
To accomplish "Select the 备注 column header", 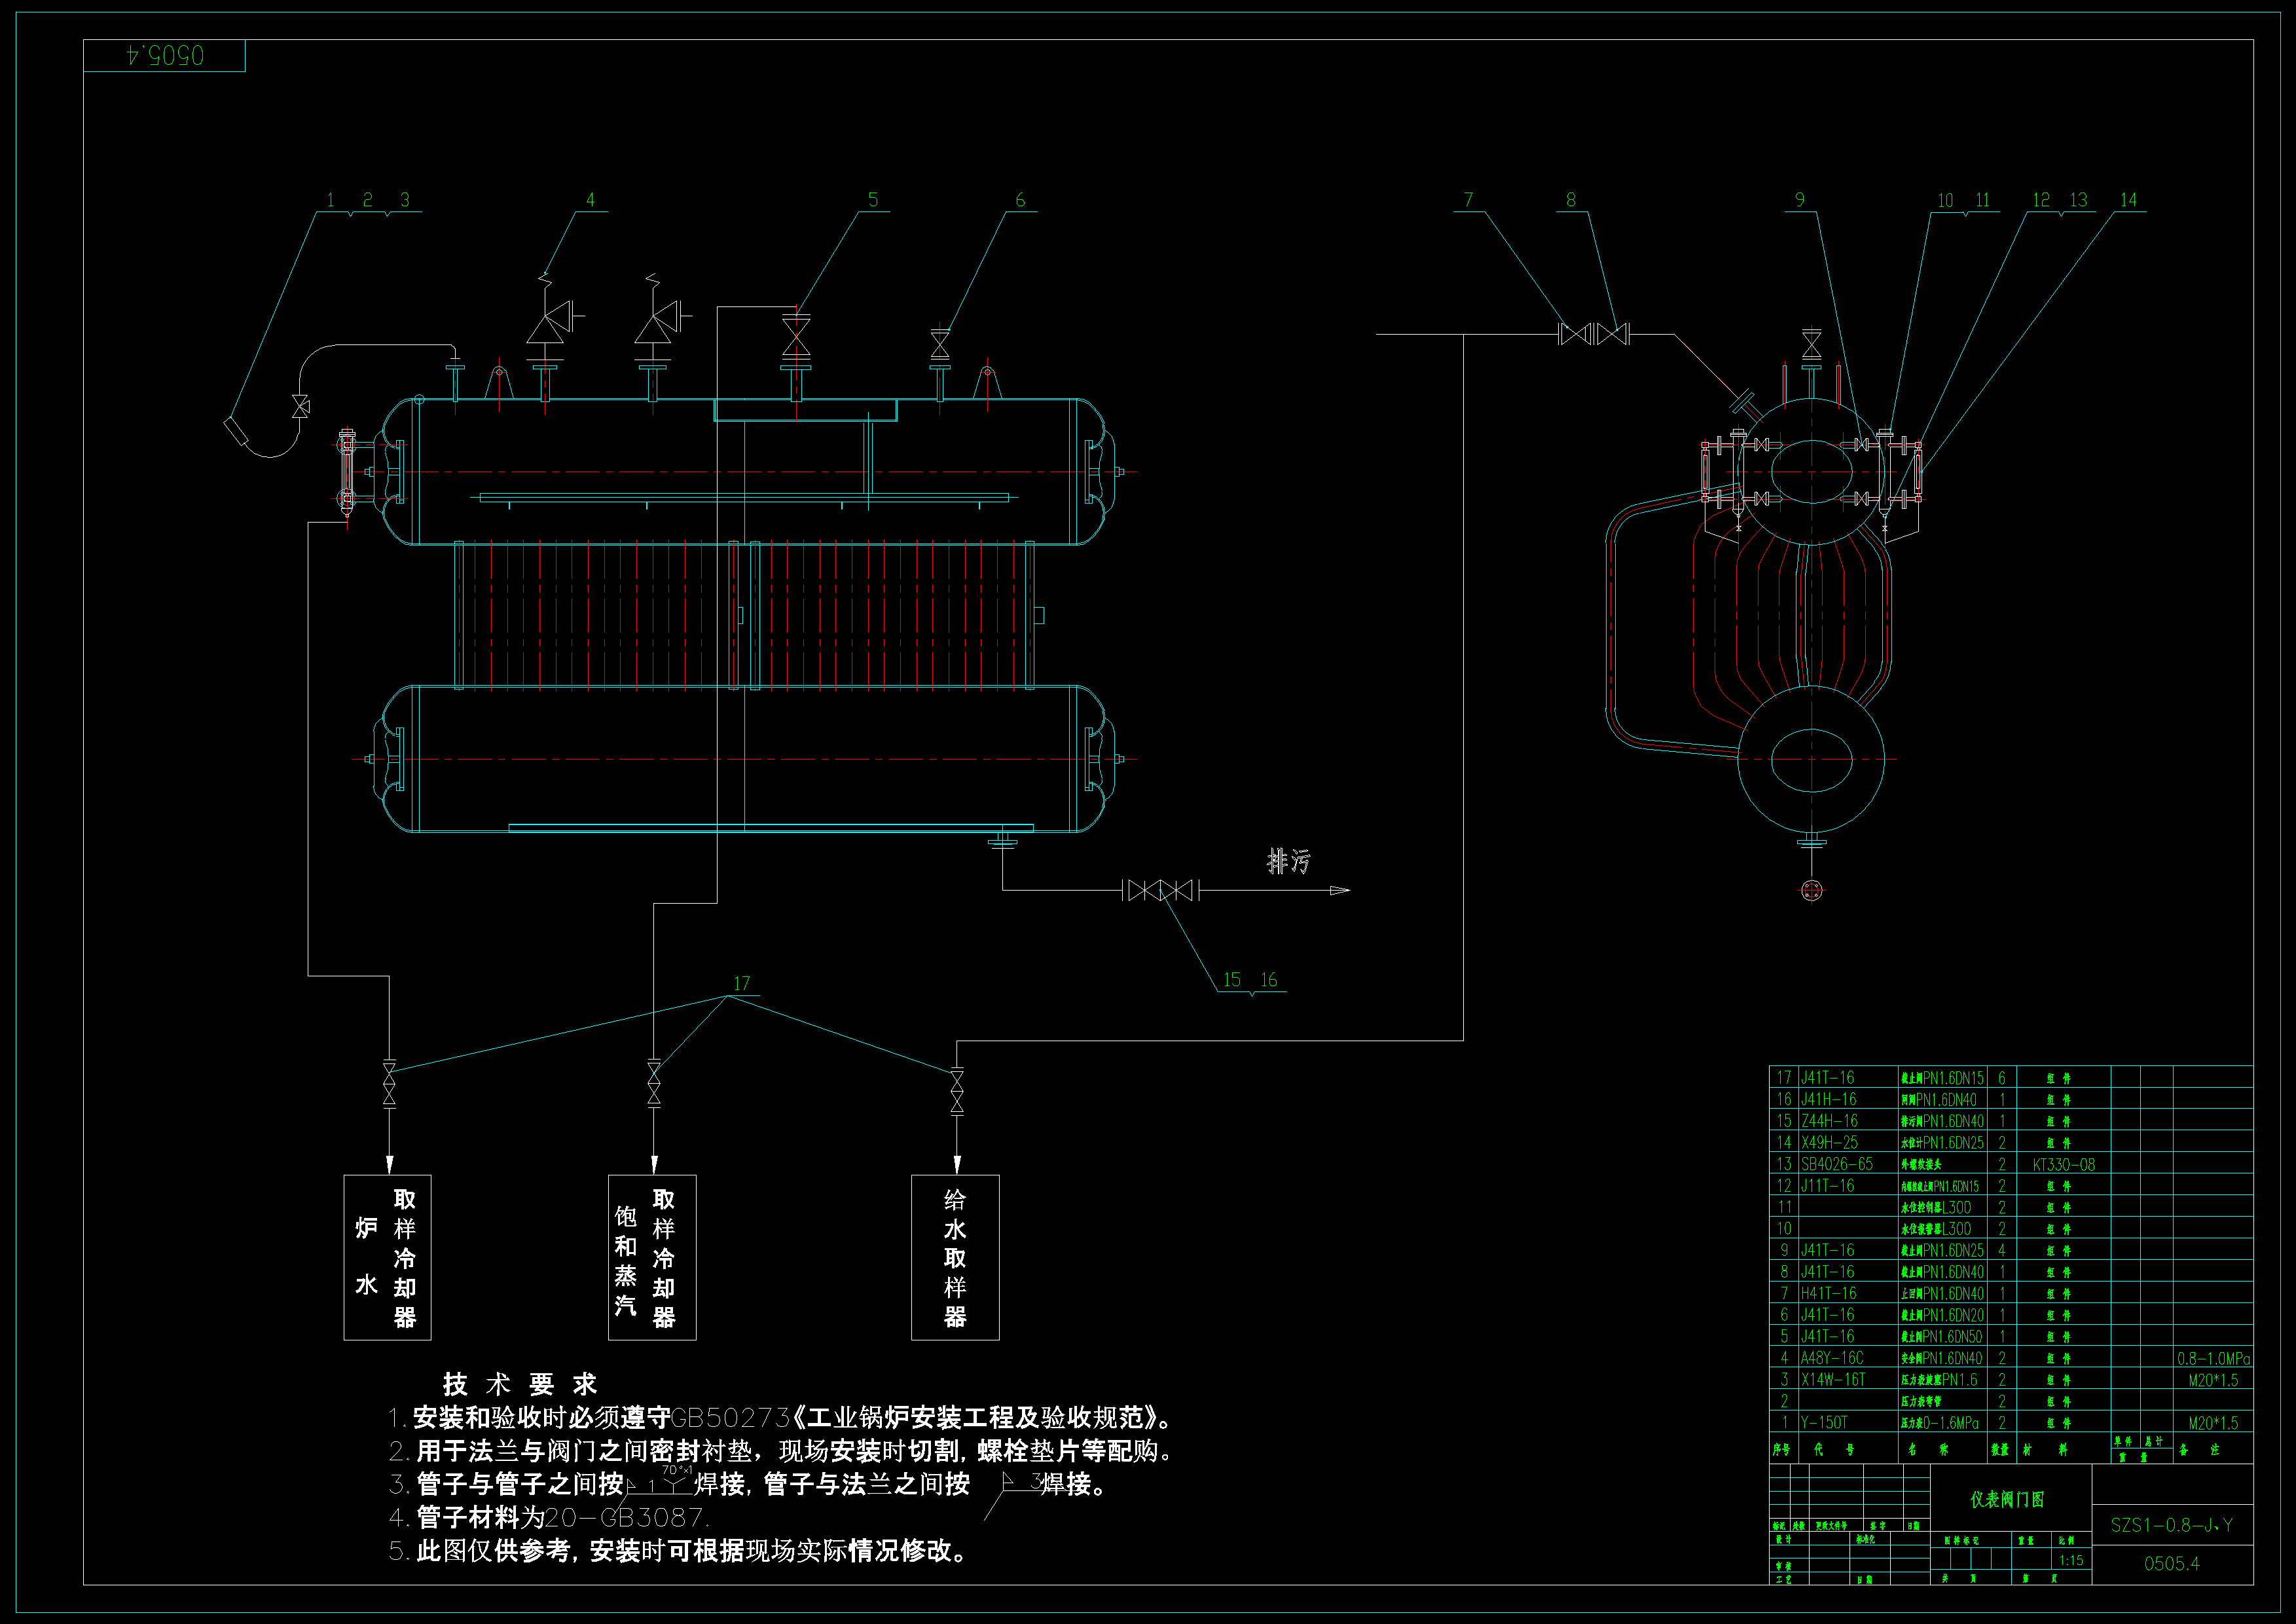I will coord(2199,1449).
